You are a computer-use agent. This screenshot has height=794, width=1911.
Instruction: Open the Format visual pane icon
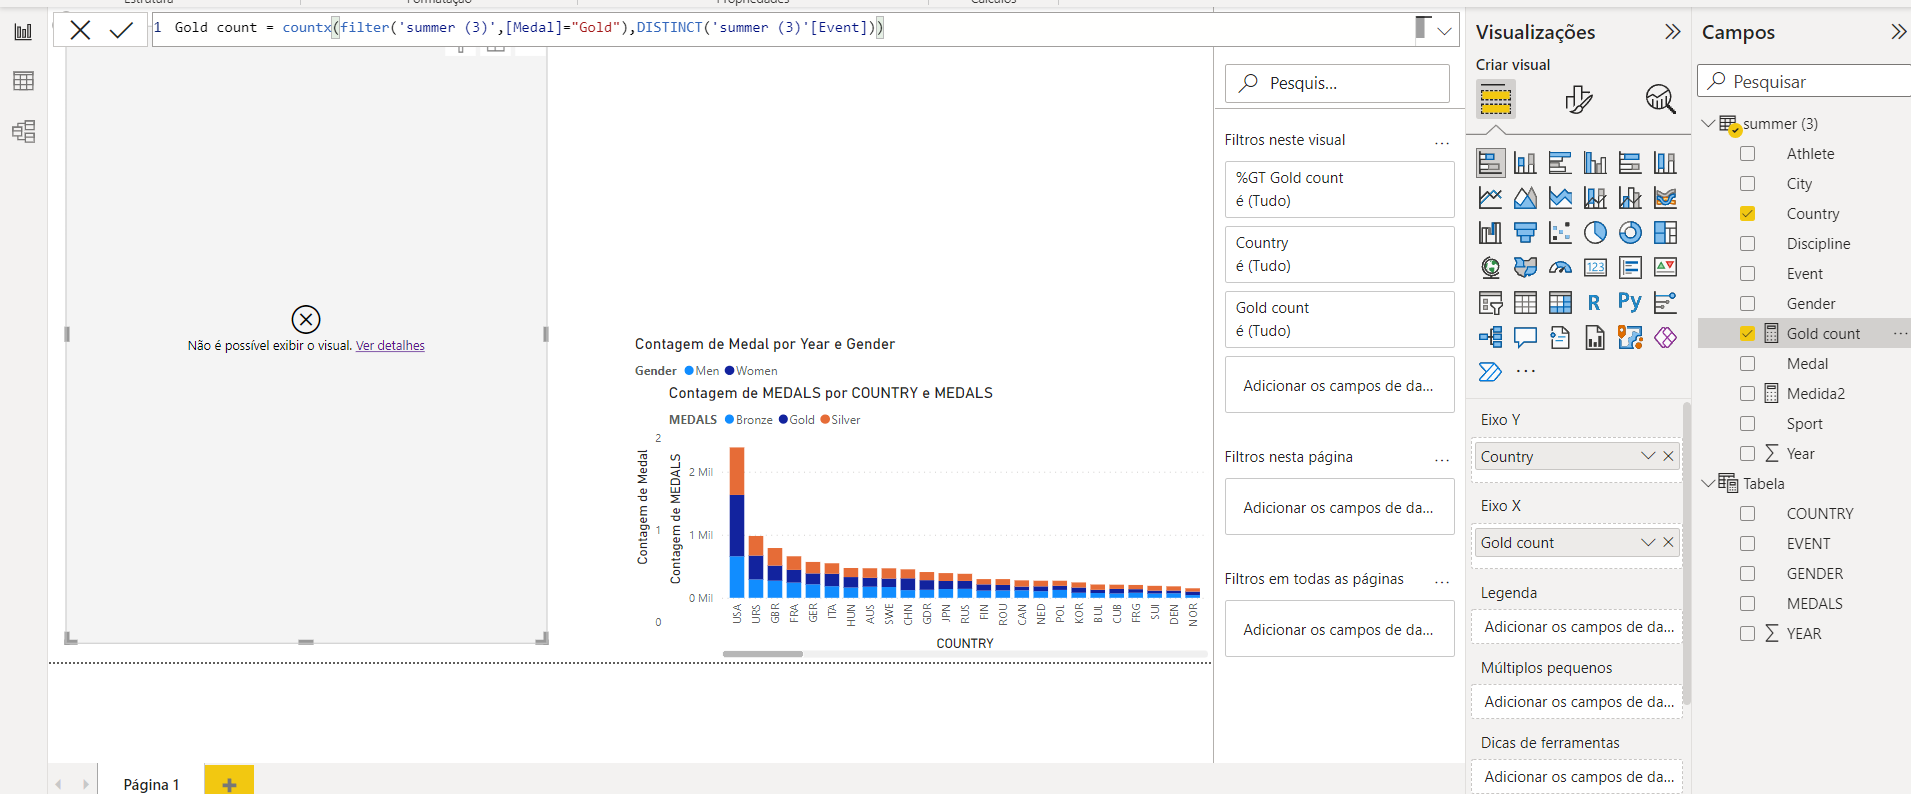(x=1578, y=99)
